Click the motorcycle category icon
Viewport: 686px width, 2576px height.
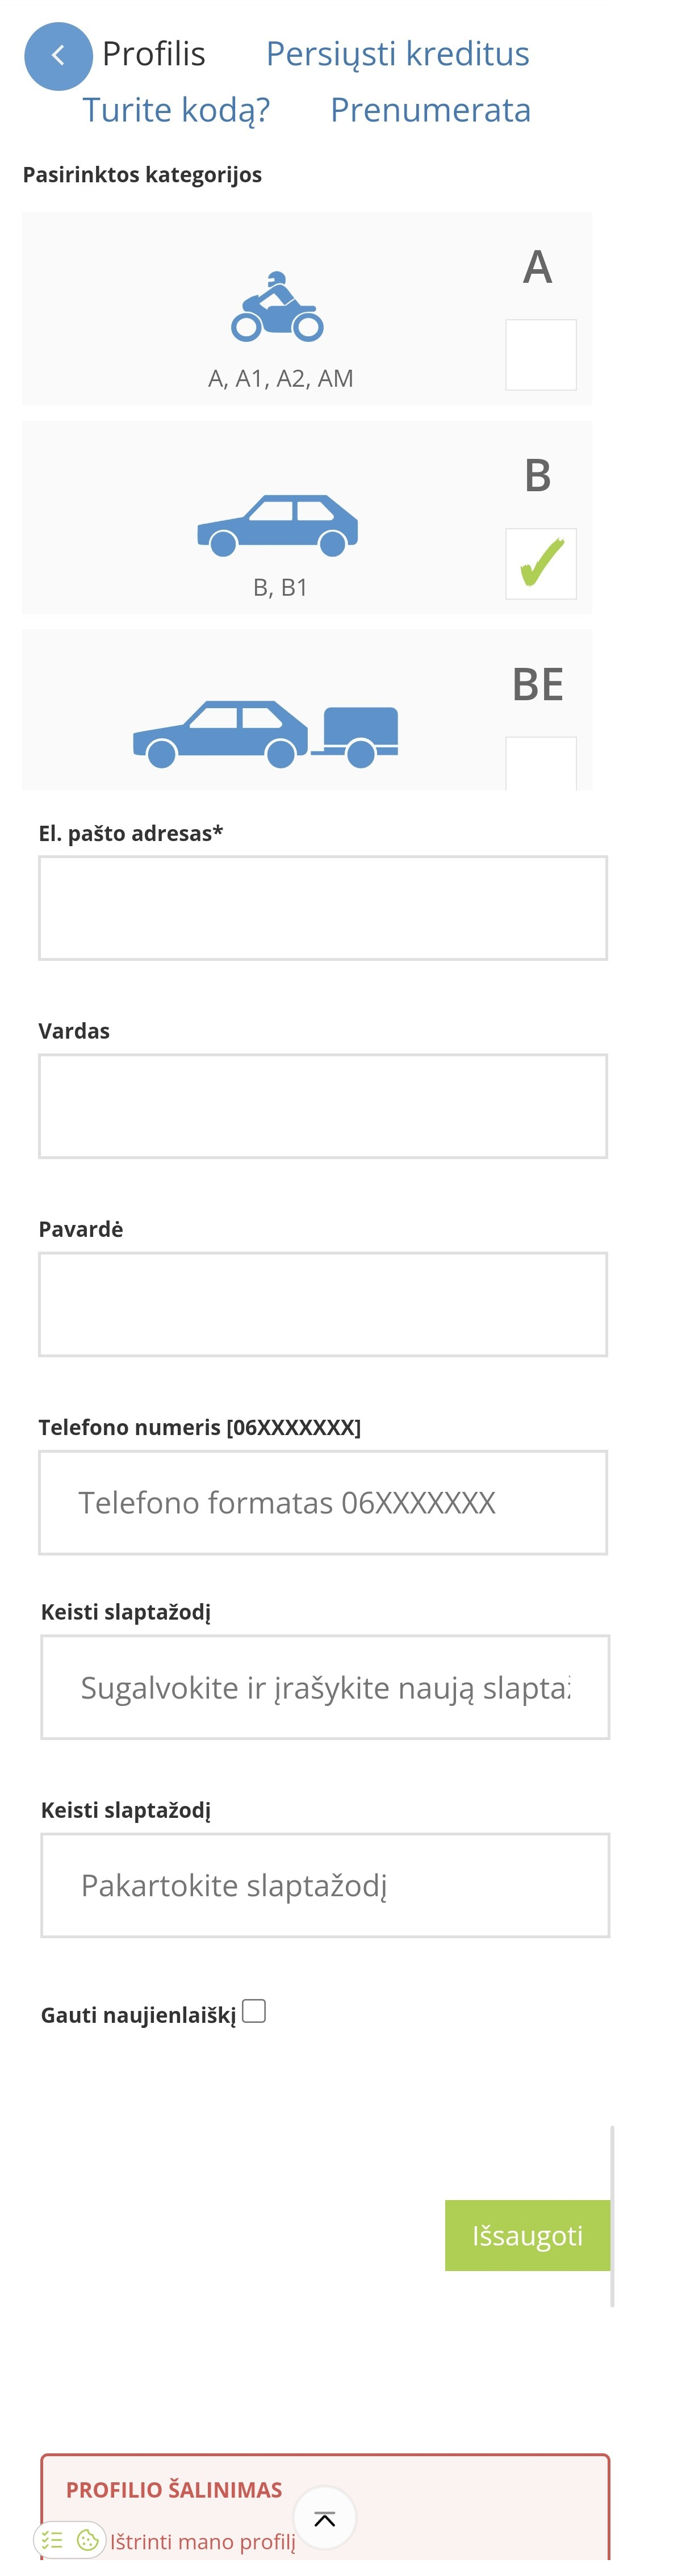(277, 307)
